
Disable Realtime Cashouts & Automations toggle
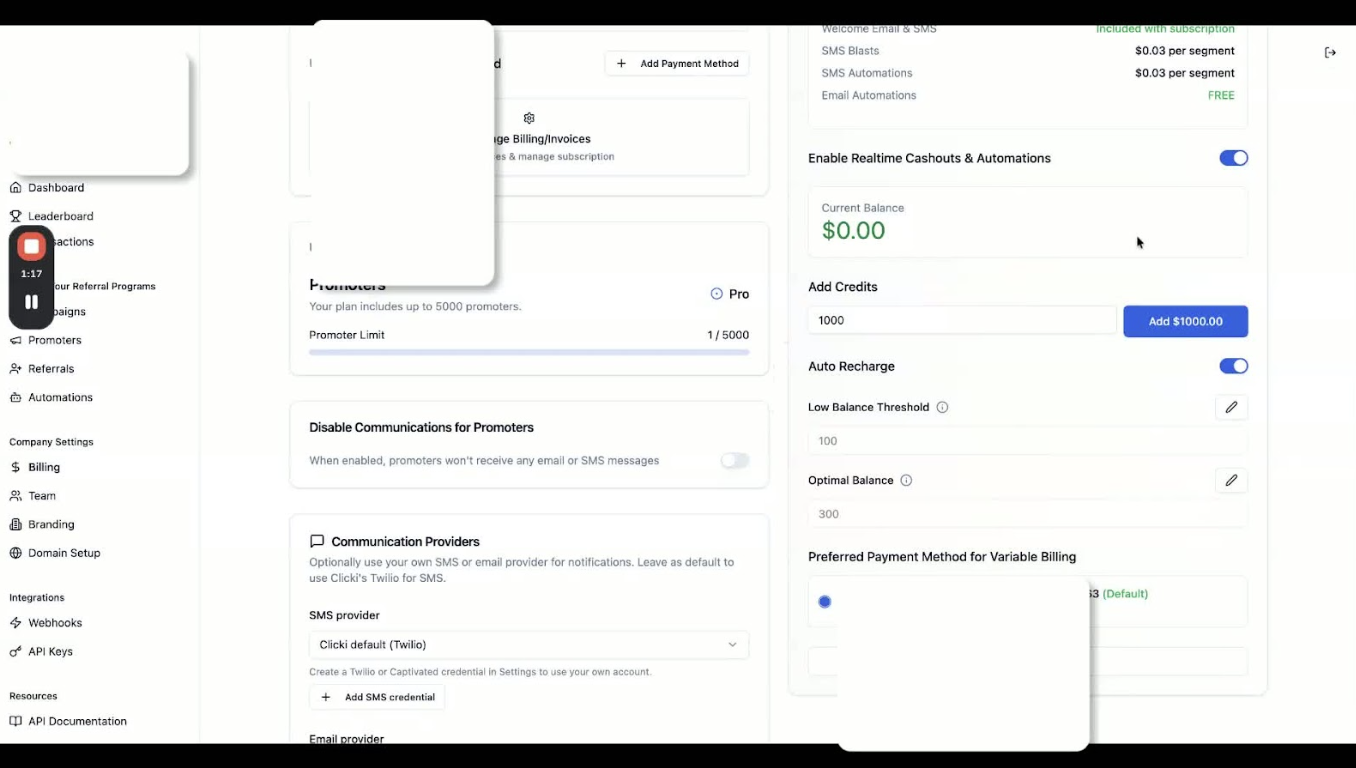[1233, 158]
